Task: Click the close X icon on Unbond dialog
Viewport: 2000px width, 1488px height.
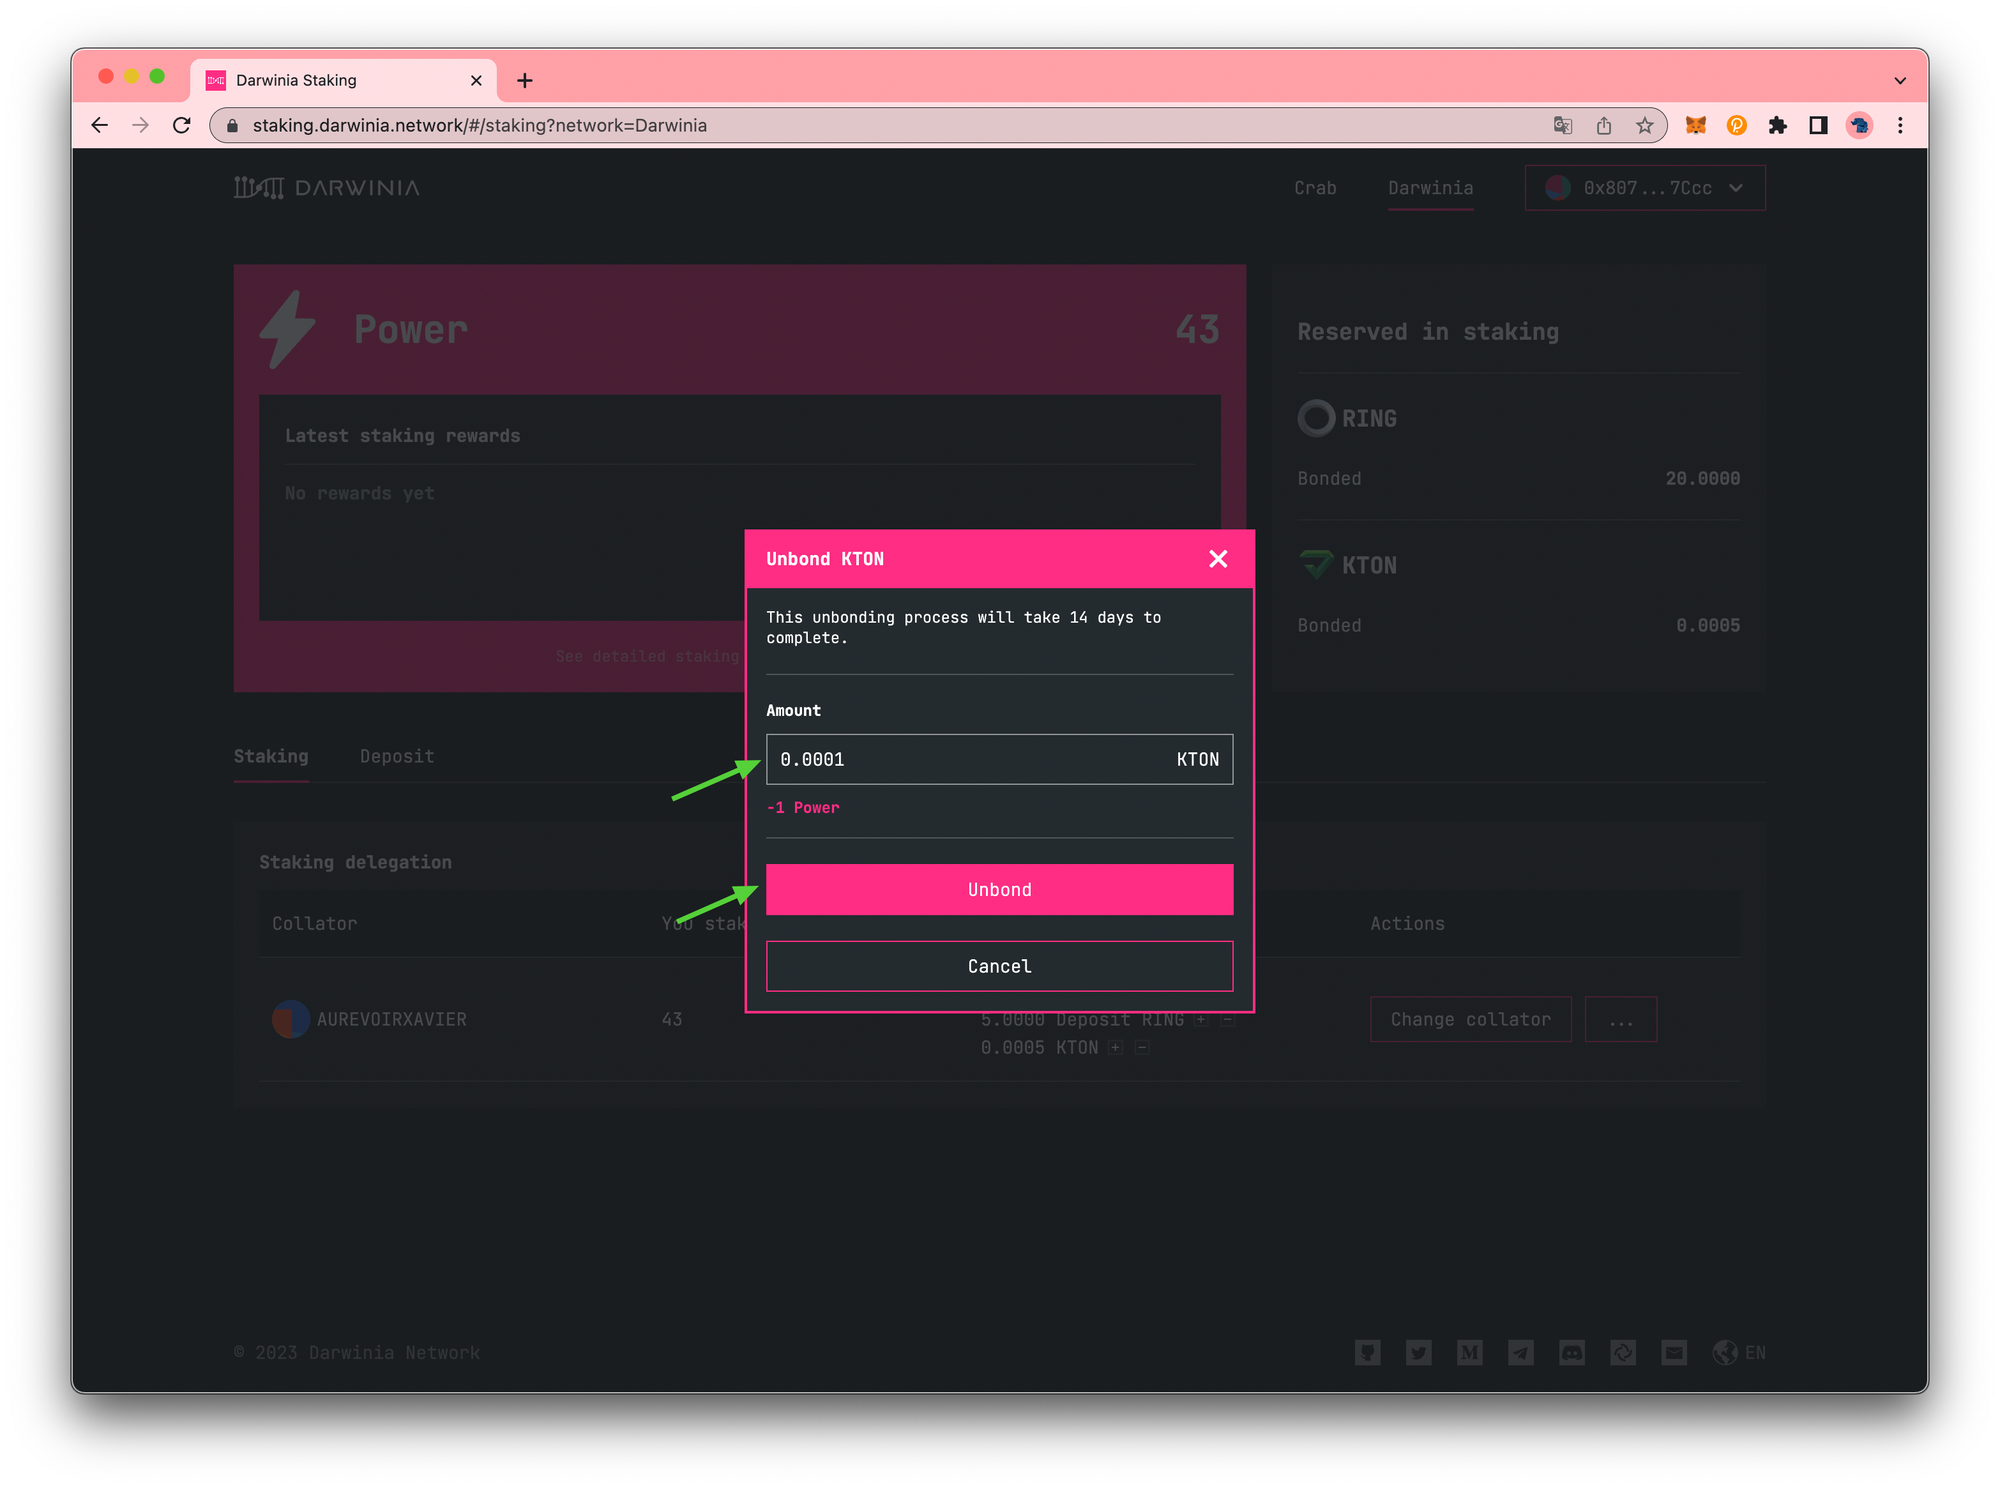Action: pos(1219,556)
